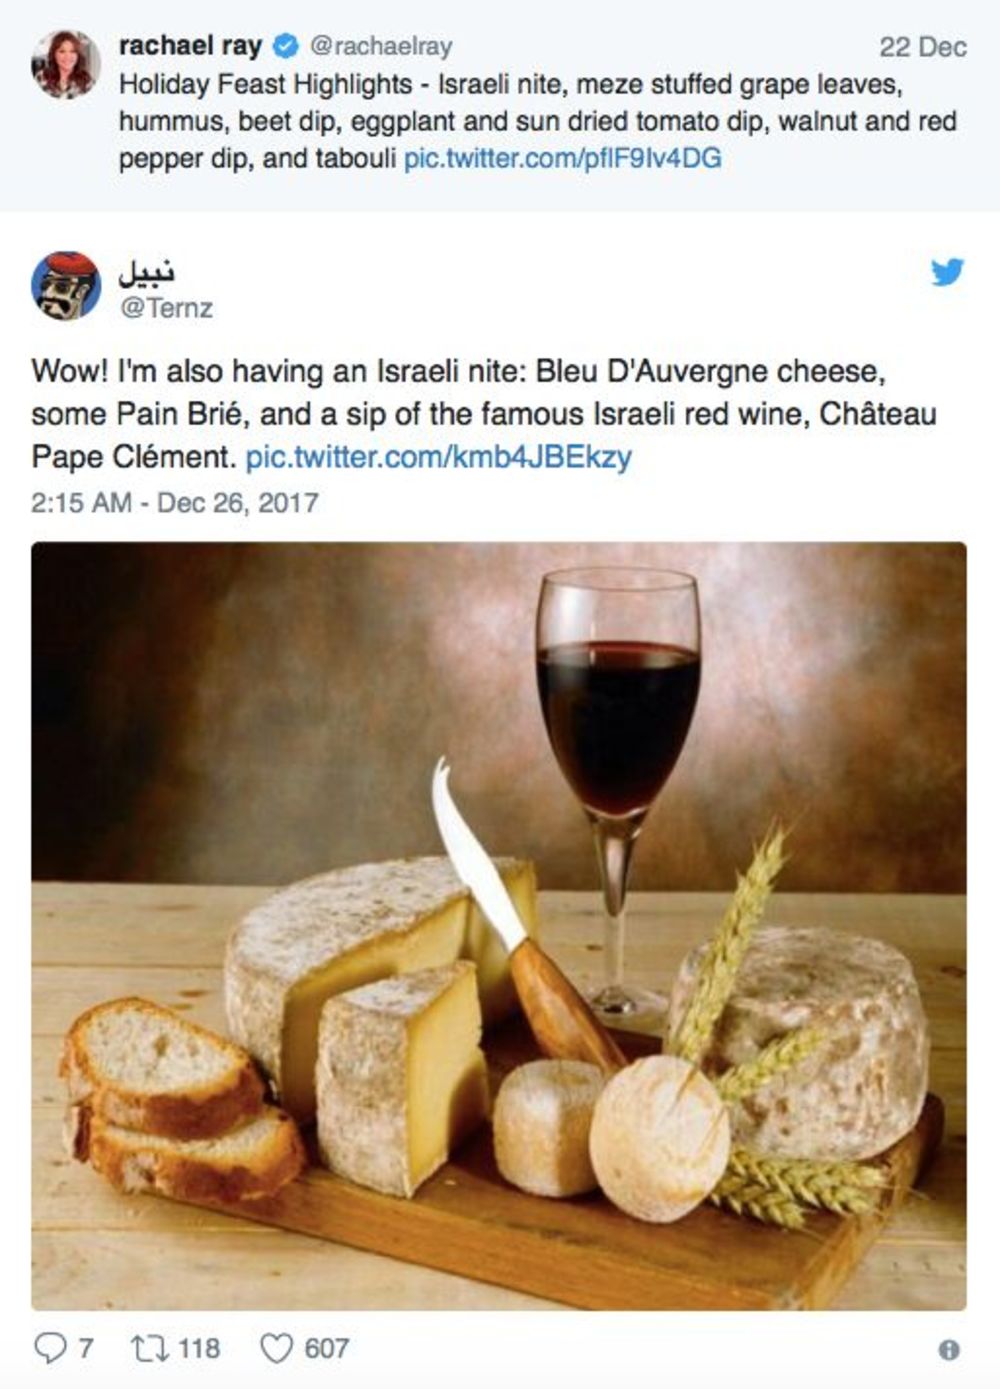
Task: Open the cheese and wine photo
Action: [x=499, y=926]
